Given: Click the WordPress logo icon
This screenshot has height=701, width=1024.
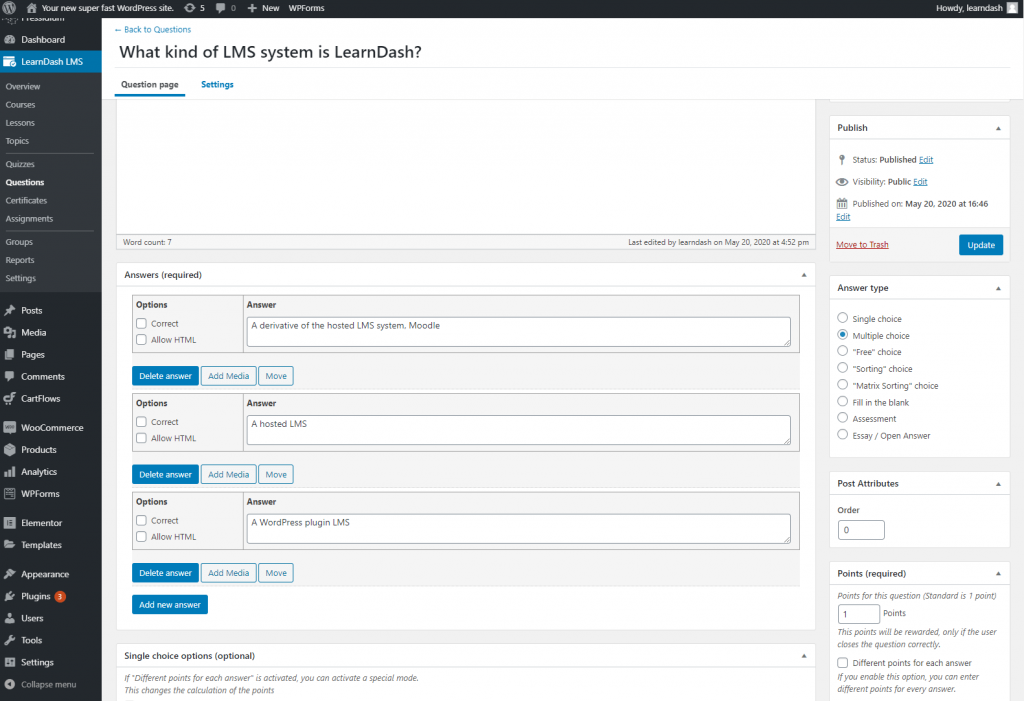Looking at the screenshot, I should click(10, 8).
